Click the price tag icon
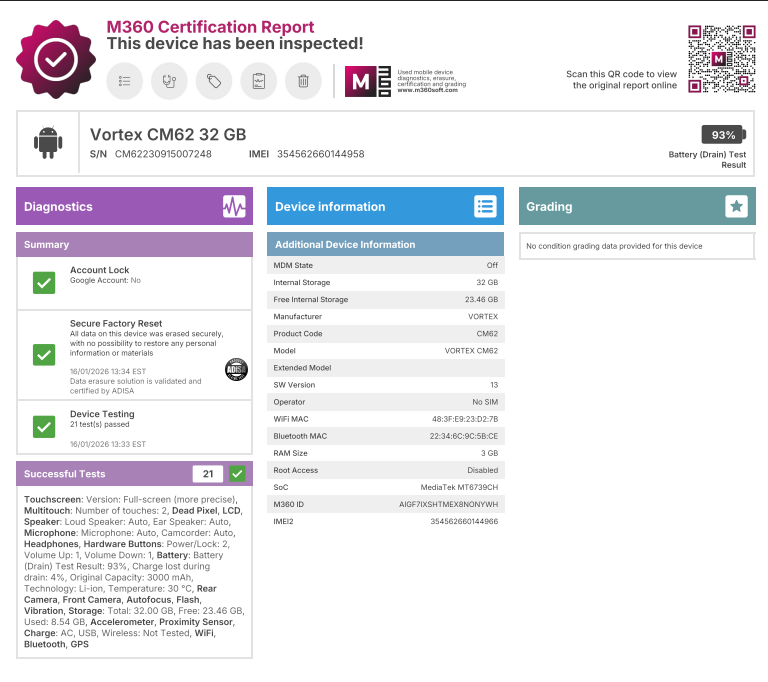Image resolution: width=768 pixels, height=682 pixels. click(x=214, y=81)
